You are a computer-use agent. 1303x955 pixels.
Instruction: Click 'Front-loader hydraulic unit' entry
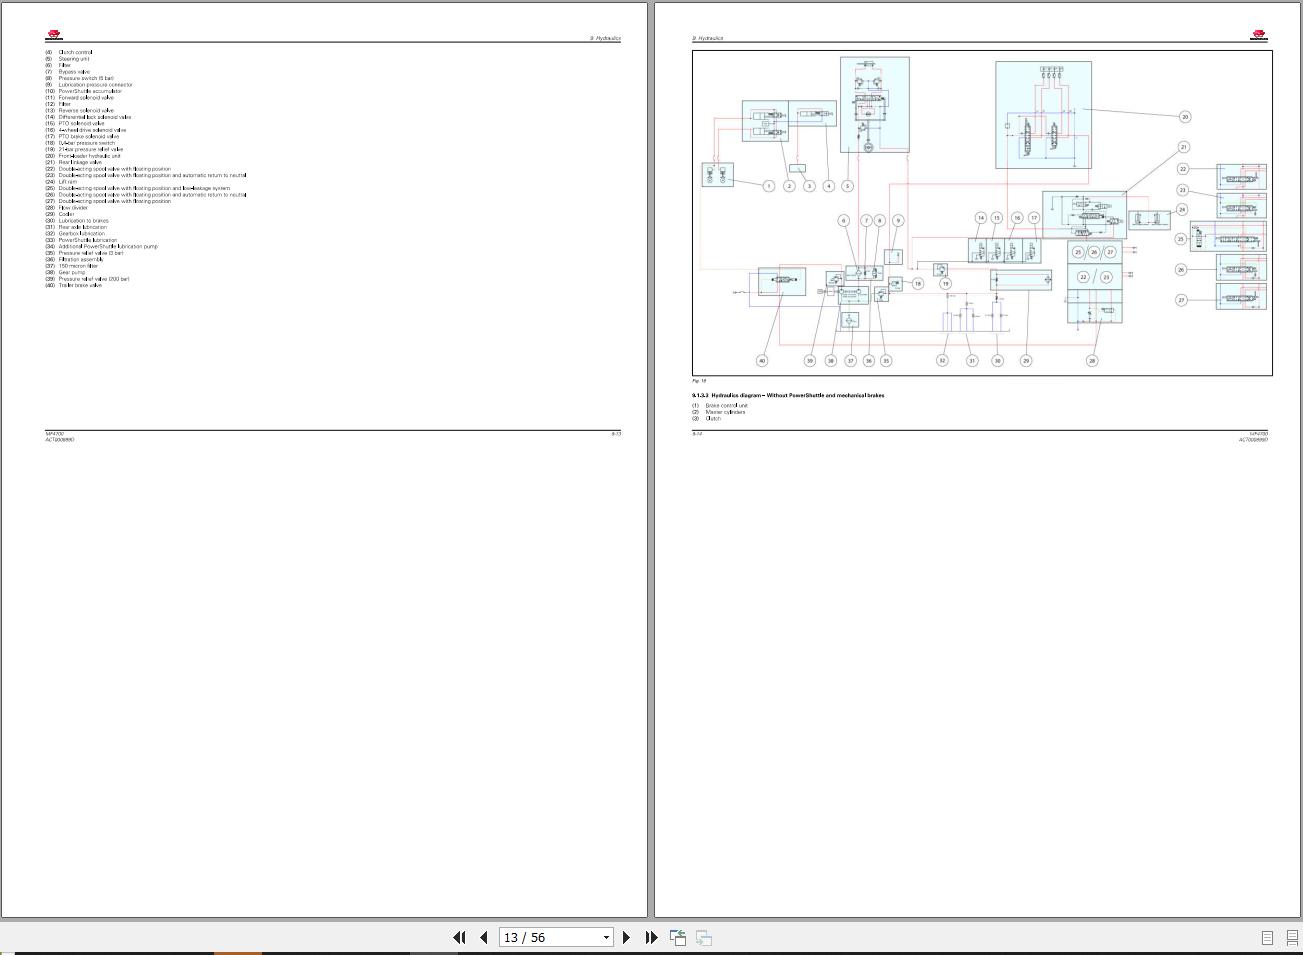pyautogui.click(x=89, y=156)
